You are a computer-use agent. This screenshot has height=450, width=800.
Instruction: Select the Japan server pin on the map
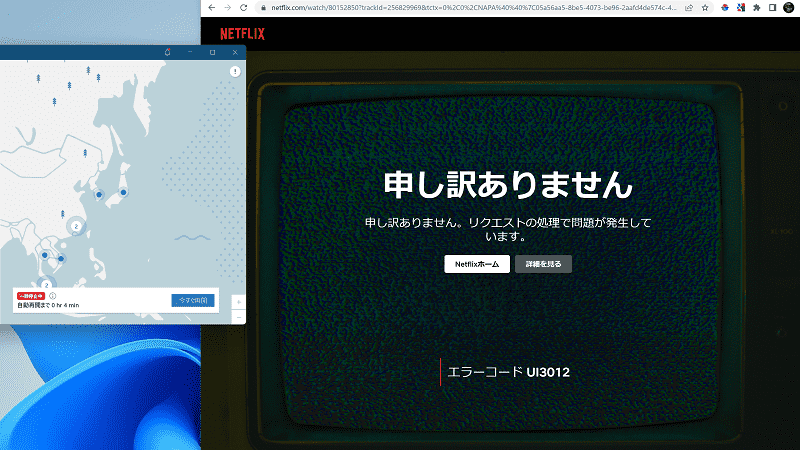[x=123, y=192]
